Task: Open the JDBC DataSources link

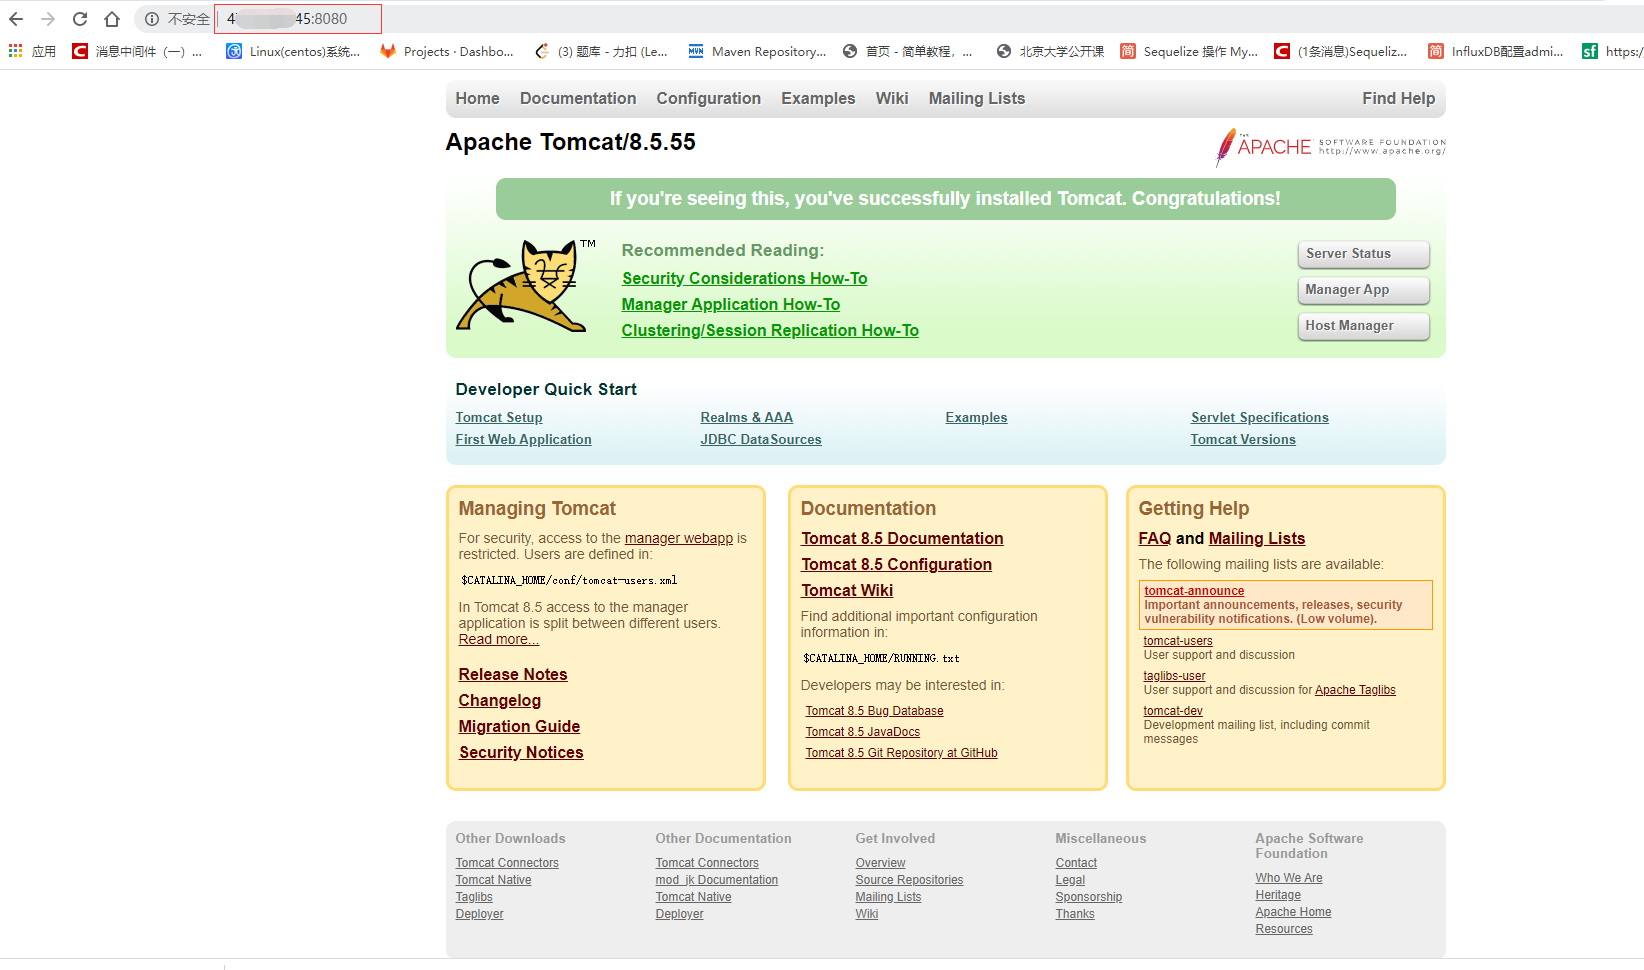Action: point(761,439)
